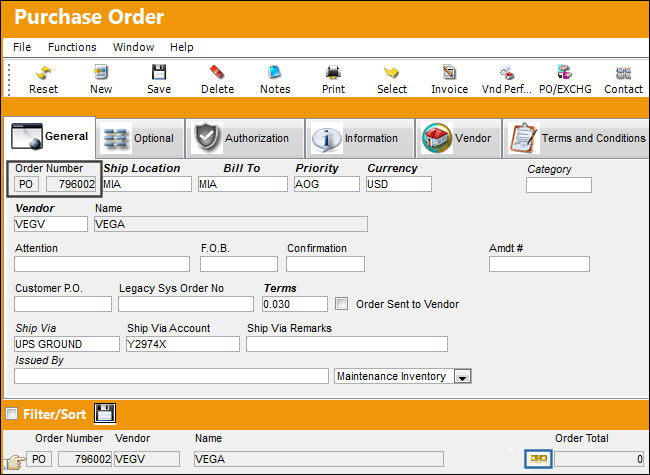Viewport: 650px width, 475px height.
Task: Expand the Maintenance Inventory dropdown
Action: [x=462, y=376]
